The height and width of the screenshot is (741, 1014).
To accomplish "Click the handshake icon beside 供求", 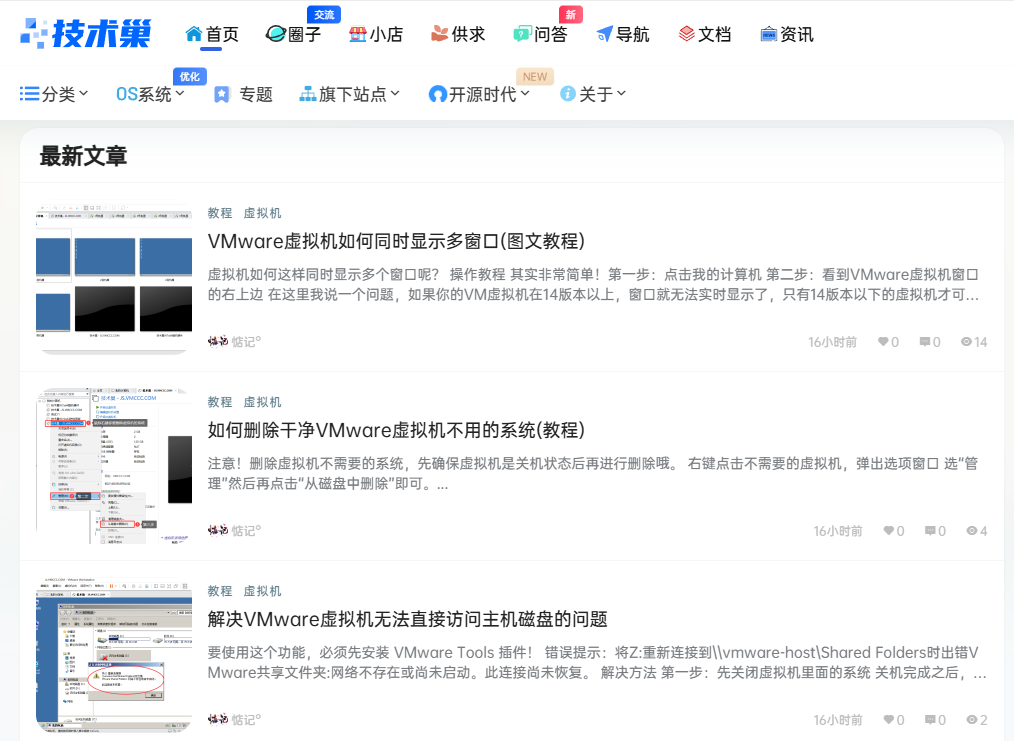I will point(440,34).
